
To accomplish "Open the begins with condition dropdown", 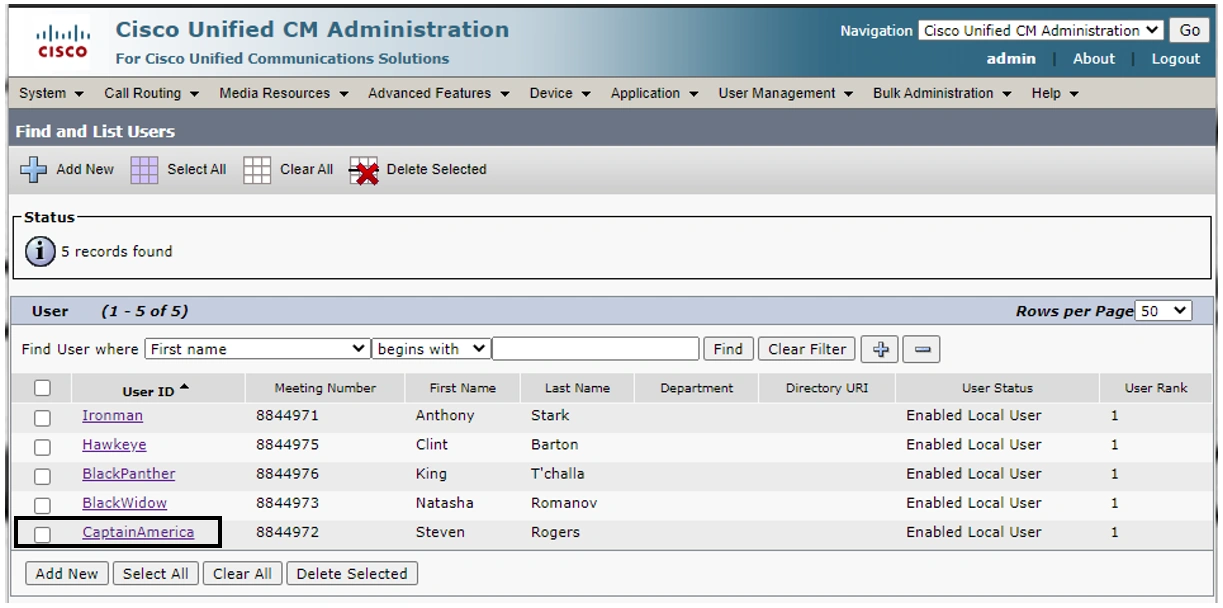I will [x=431, y=349].
